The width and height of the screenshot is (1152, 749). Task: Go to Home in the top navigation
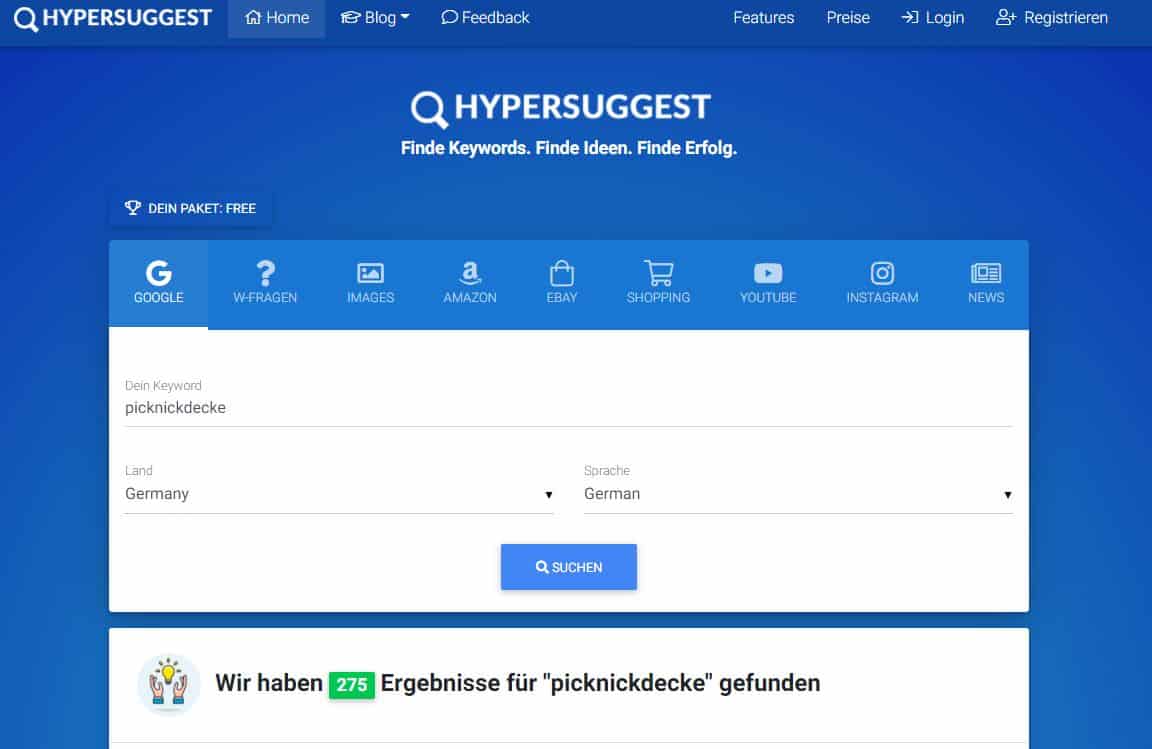tap(277, 18)
